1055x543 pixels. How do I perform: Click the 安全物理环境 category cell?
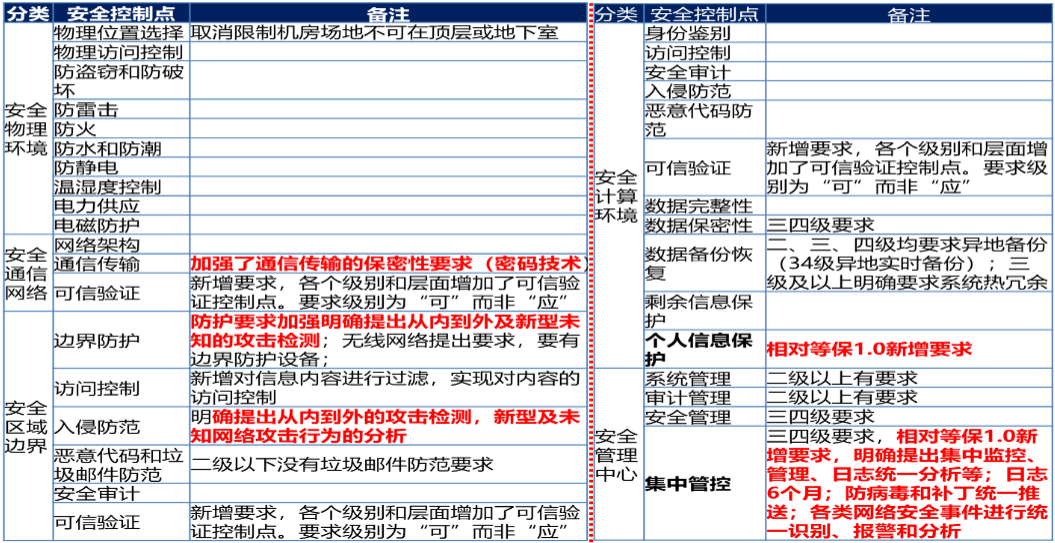28,129
